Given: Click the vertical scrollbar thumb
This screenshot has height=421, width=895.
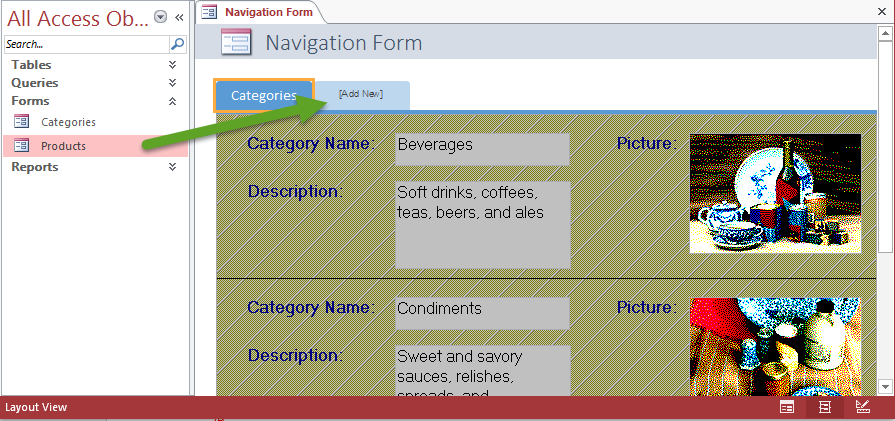Looking at the screenshot, I should point(885,147).
